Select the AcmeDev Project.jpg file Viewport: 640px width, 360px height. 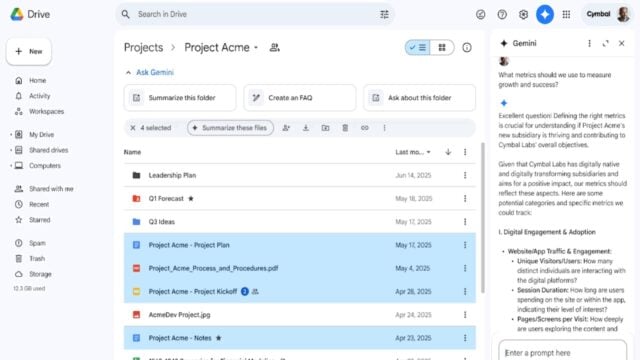[300, 315]
